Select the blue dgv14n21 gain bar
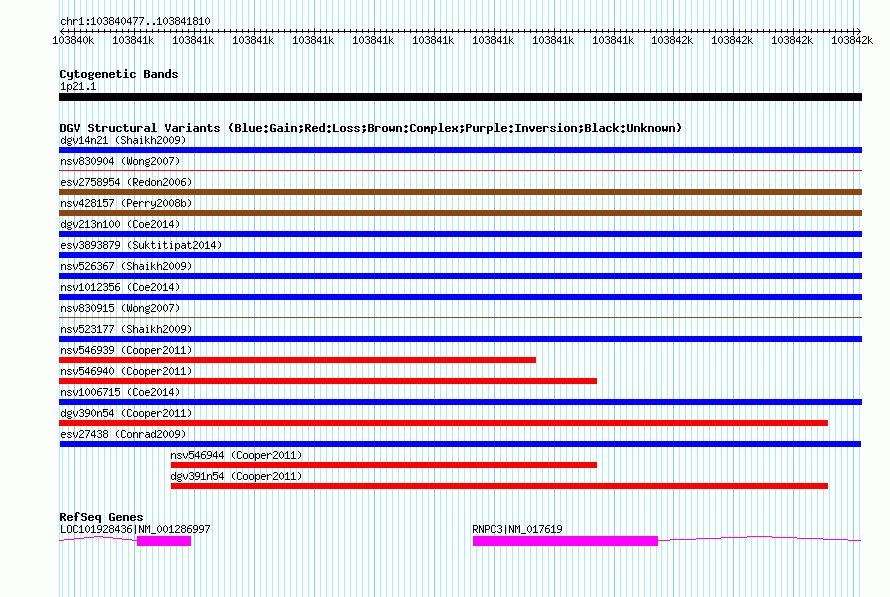The height and width of the screenshot is (597, 890). click(460, 150)
